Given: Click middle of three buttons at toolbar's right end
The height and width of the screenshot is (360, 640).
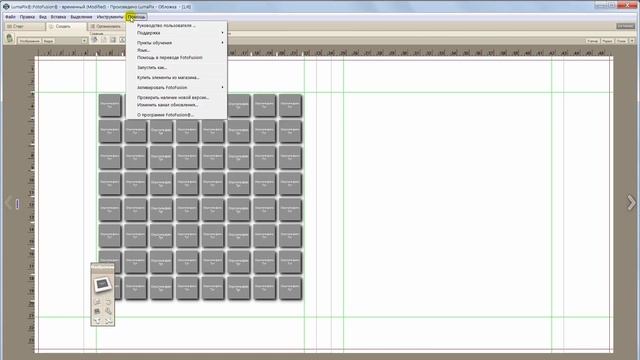Looking at the screenshot, I should coord(607,41).
